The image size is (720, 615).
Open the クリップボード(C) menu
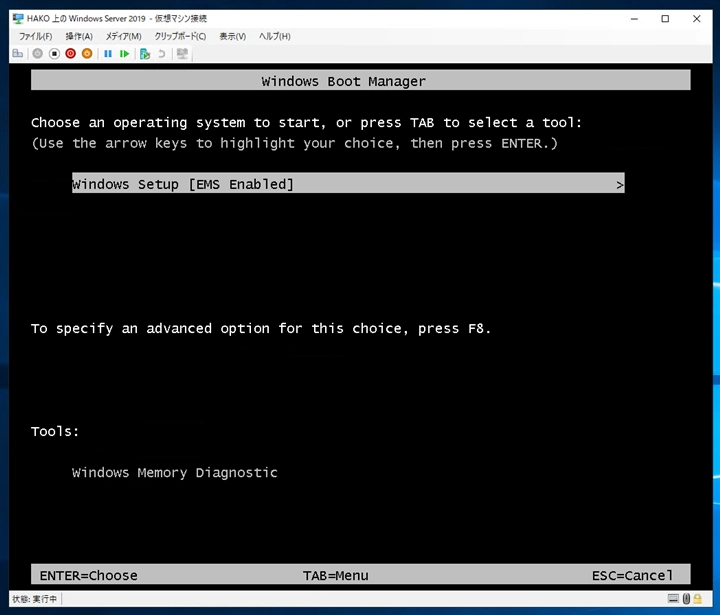click(x=180, y=36)
